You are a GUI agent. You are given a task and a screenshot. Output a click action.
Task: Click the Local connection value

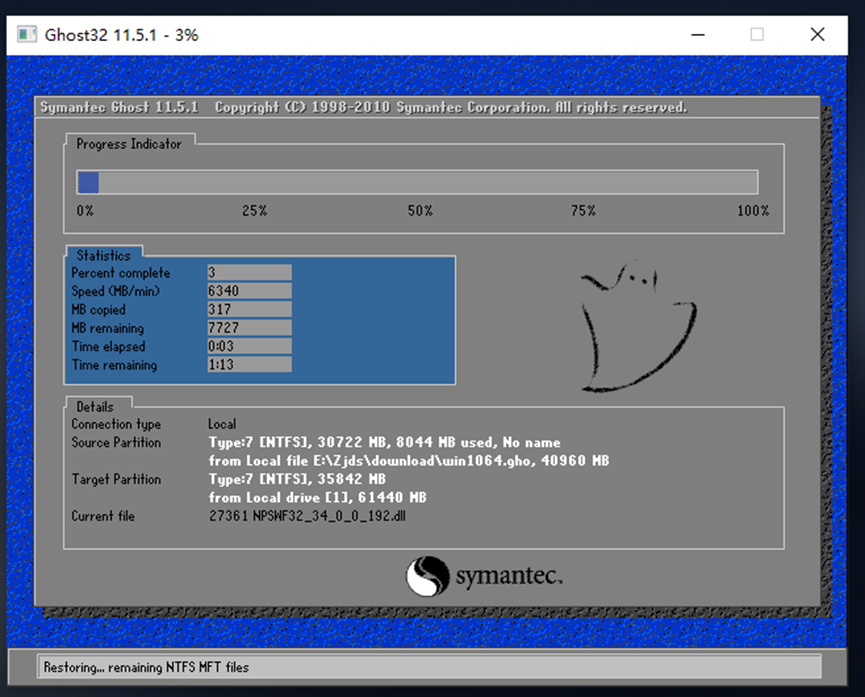click(x=222, y=424)
